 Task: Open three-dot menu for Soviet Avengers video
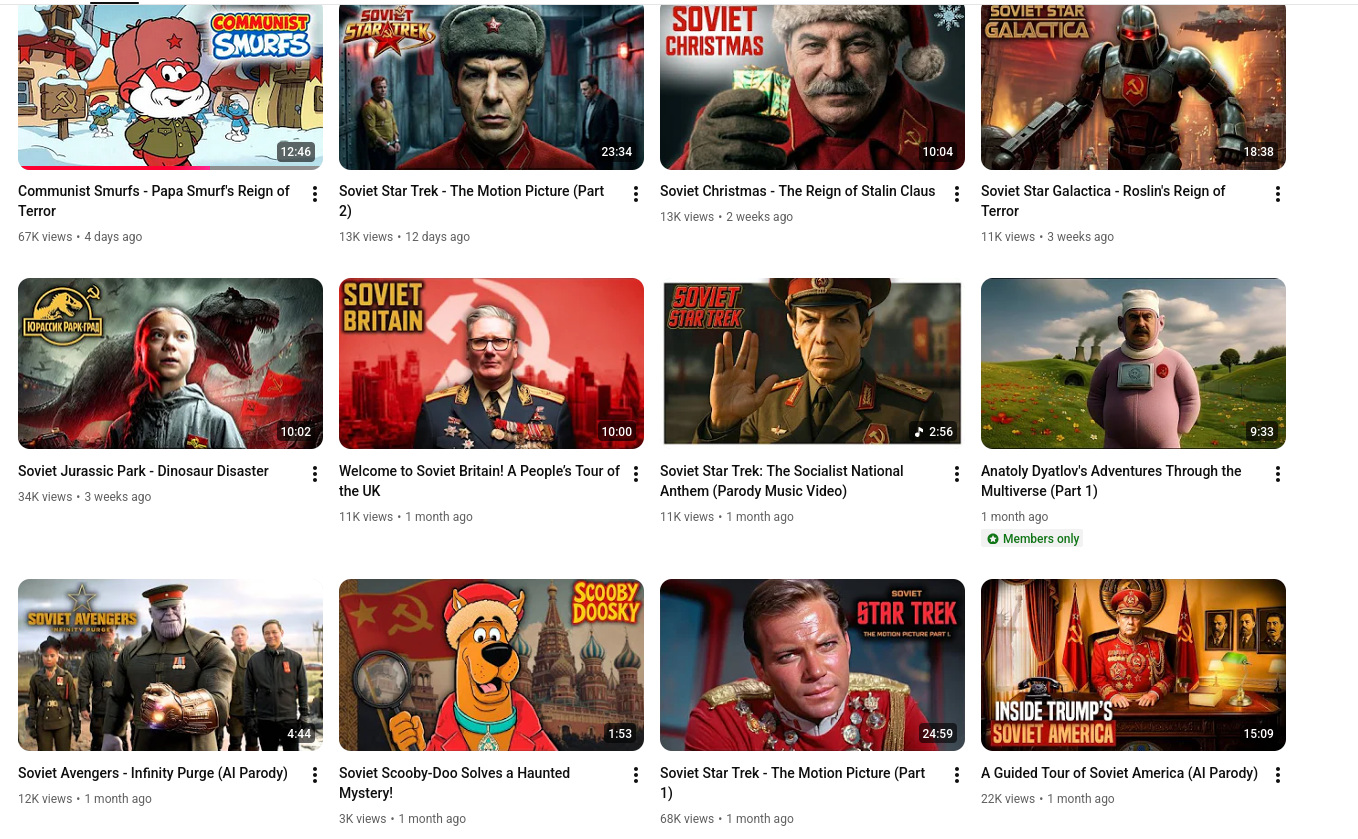click(314, 775)
